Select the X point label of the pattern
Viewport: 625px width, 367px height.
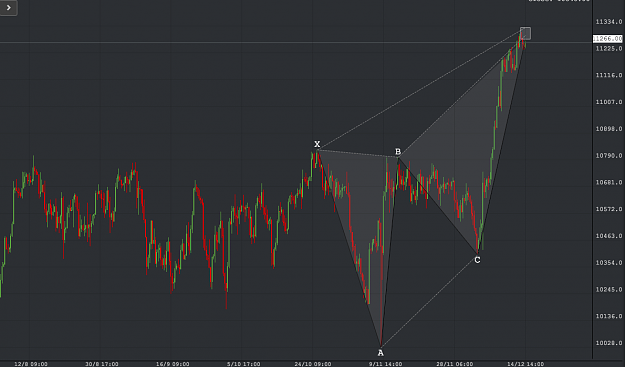317,144
